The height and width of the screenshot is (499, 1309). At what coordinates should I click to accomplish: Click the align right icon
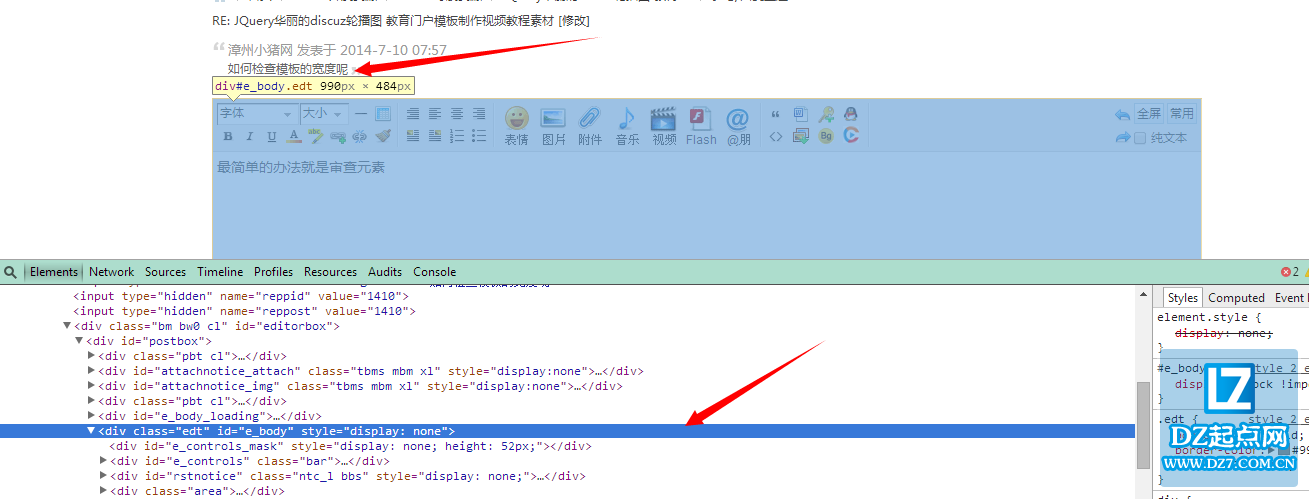click(x=479, y=114)
